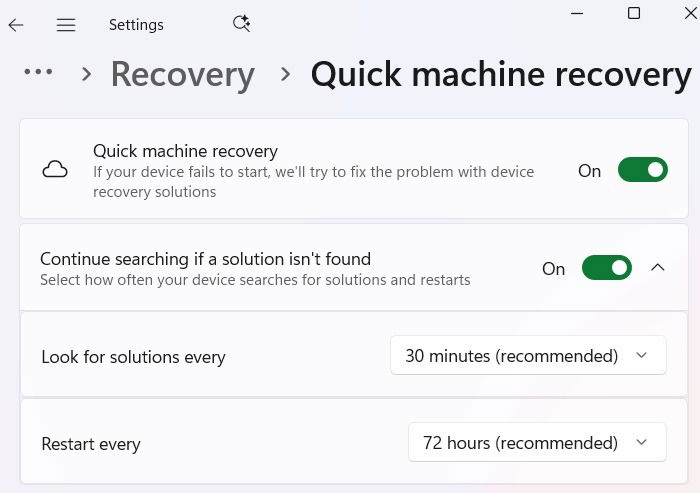Click the search icon beside Settings
Screen dimensions: 700x493
(241, 24)
